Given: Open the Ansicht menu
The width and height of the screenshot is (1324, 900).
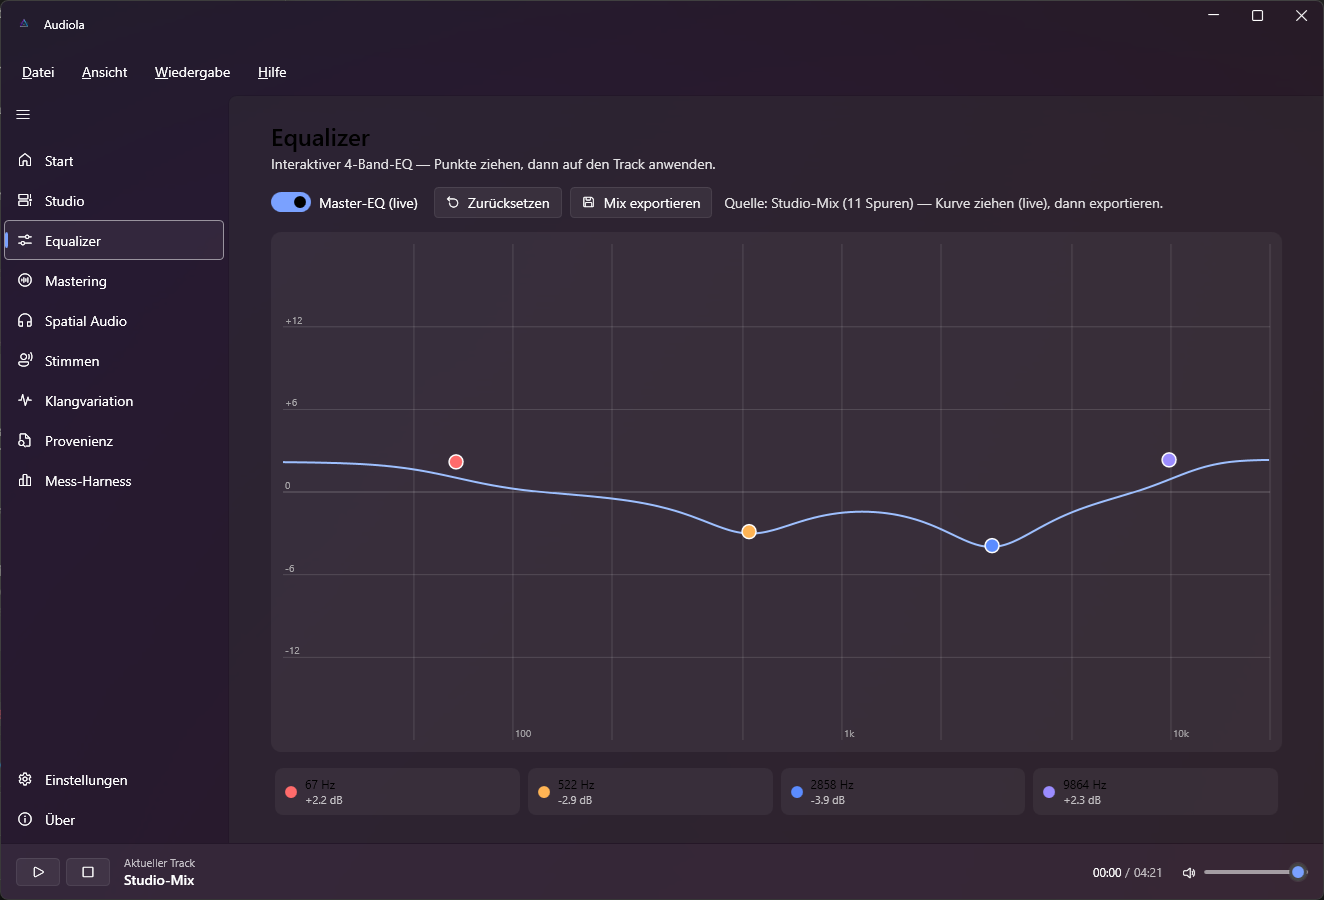Looking at the screenshot, I should pos(104,72).
